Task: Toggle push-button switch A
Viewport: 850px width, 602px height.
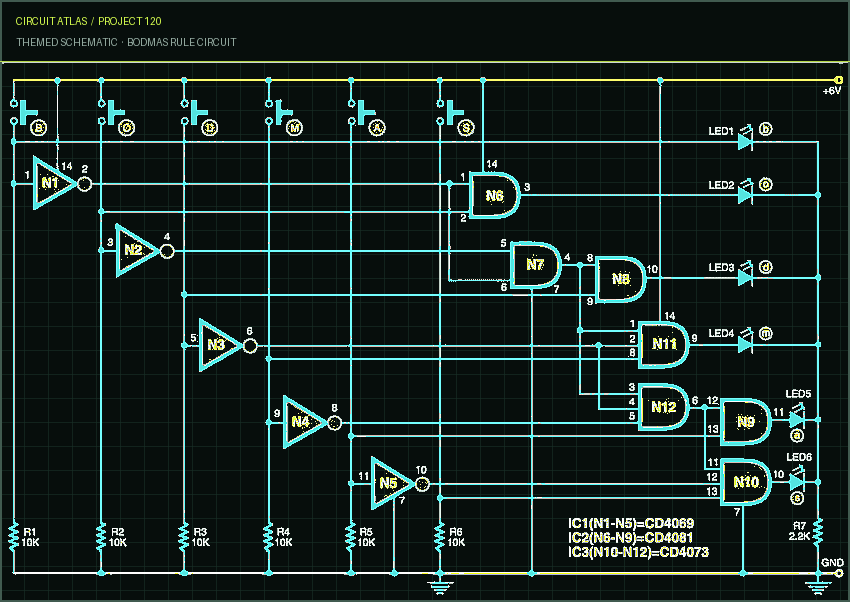Action: 360,112
